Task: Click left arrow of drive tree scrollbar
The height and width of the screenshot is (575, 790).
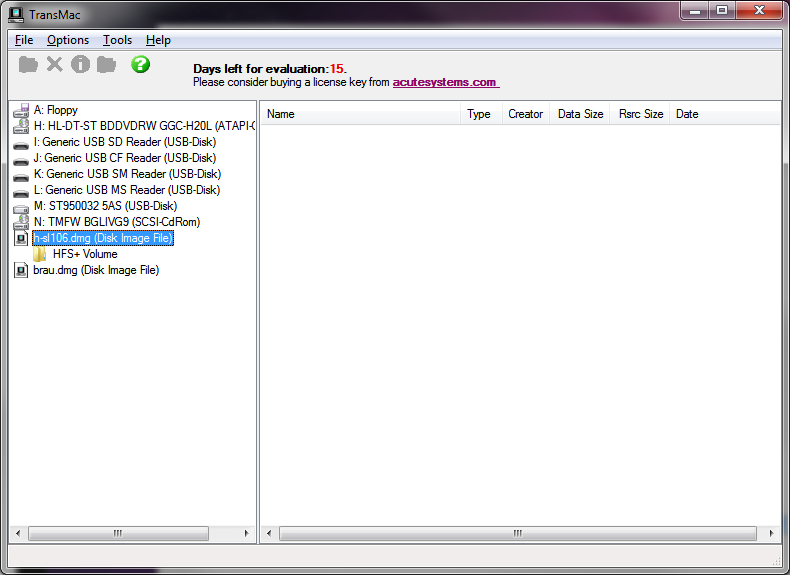Action: coord(18,533)
